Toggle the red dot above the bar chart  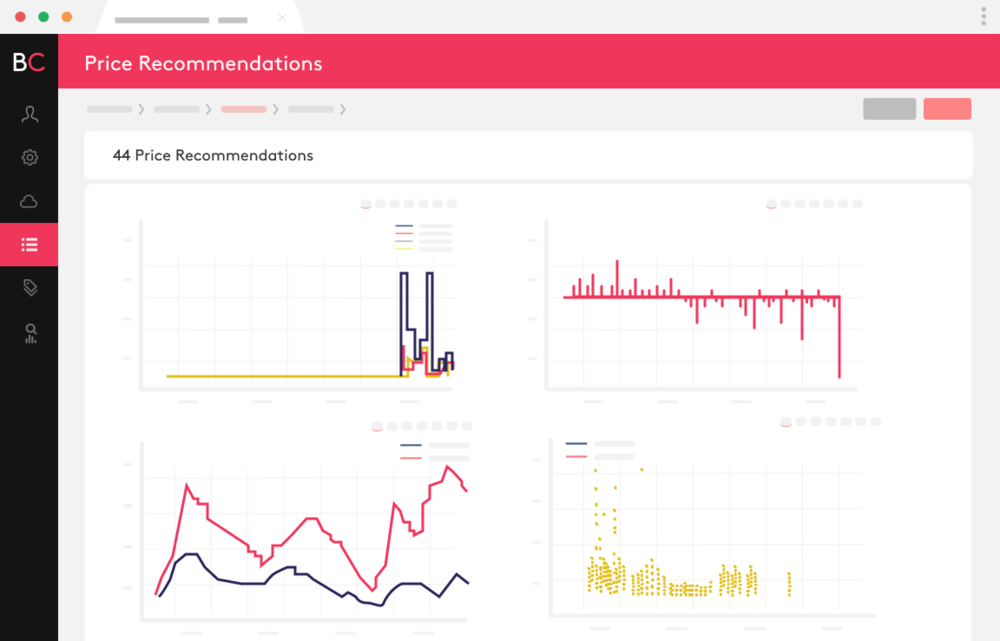(x=771, y=204)
